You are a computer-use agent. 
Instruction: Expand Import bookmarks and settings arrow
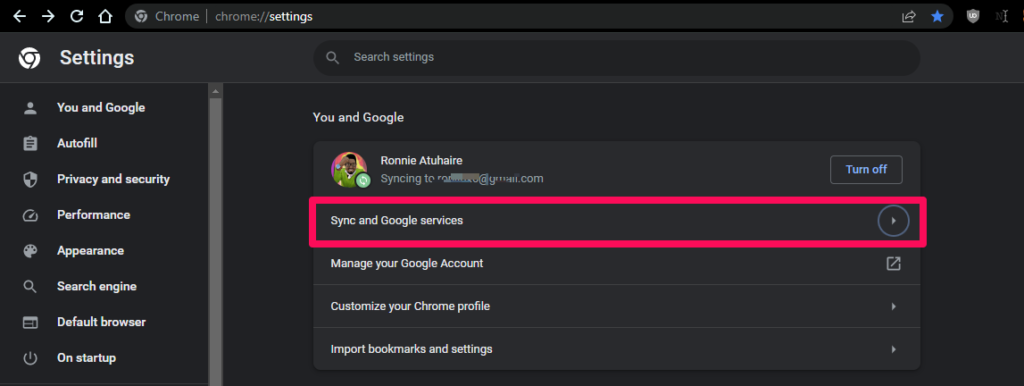(x=893, y=349)
